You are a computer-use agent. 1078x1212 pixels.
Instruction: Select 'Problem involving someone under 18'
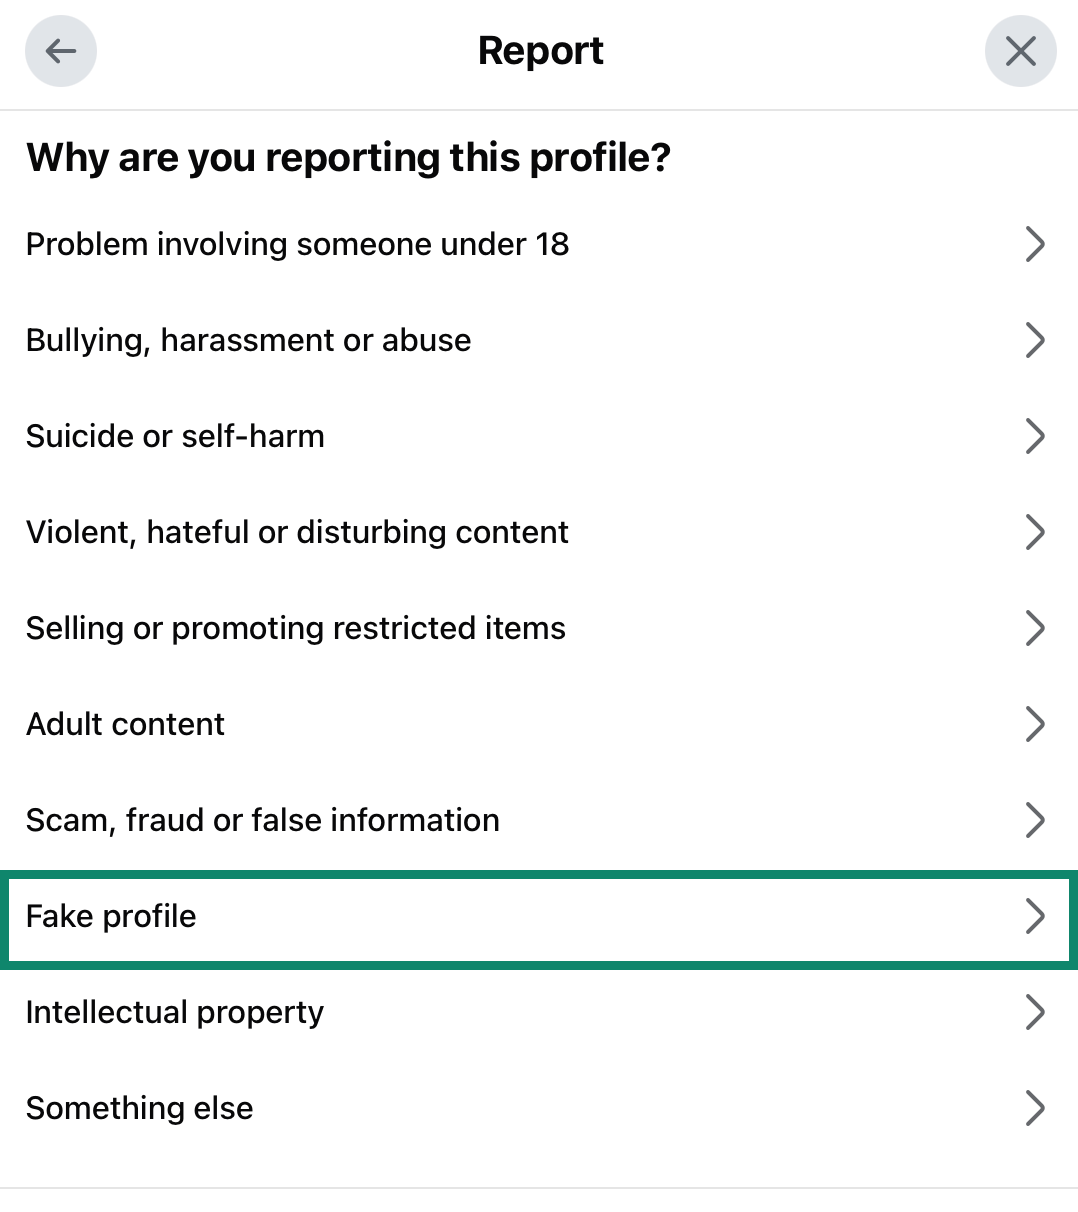297,244
